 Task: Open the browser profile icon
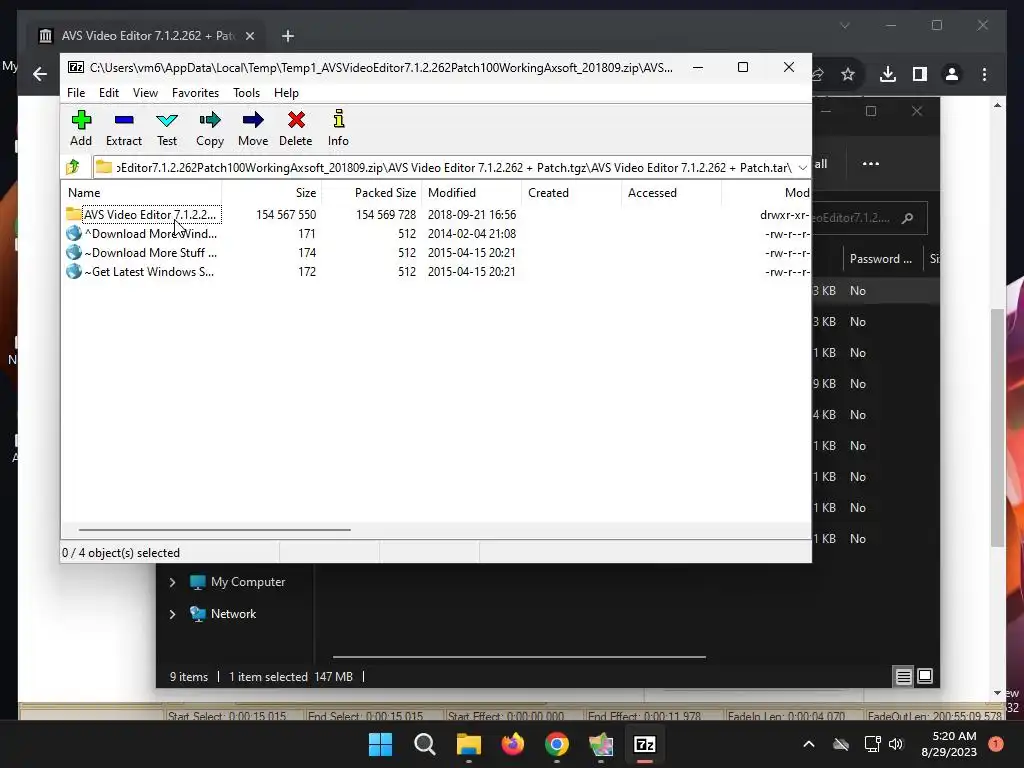tap(952, 74)
